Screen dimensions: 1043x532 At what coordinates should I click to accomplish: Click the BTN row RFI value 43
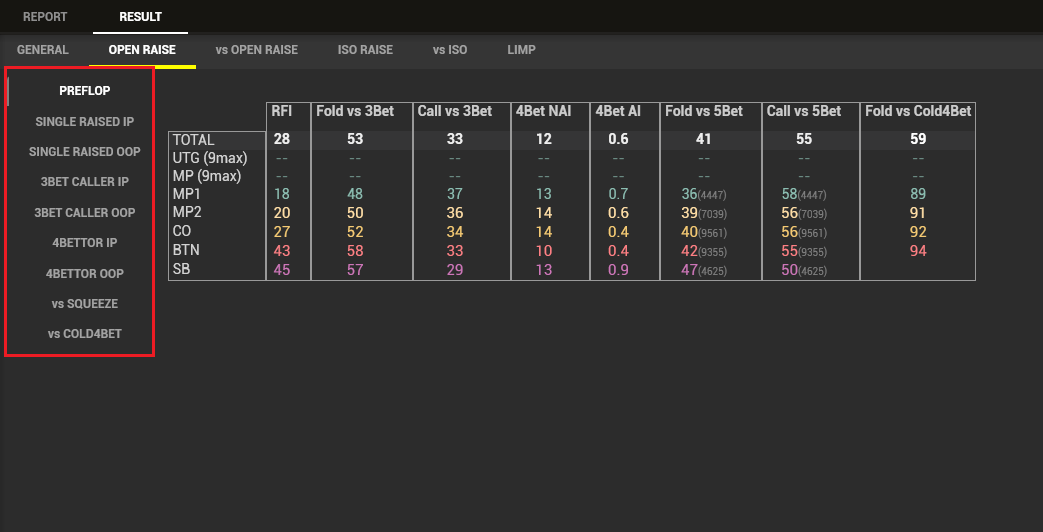click(x=281, y=251)
